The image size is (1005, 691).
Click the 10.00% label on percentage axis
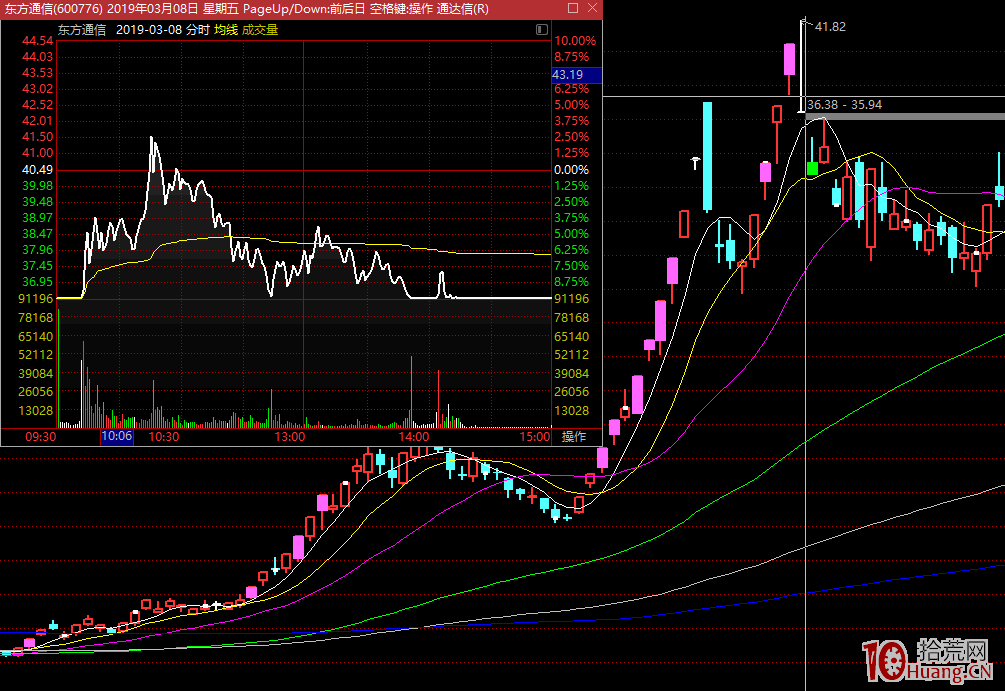coord(574,41)
